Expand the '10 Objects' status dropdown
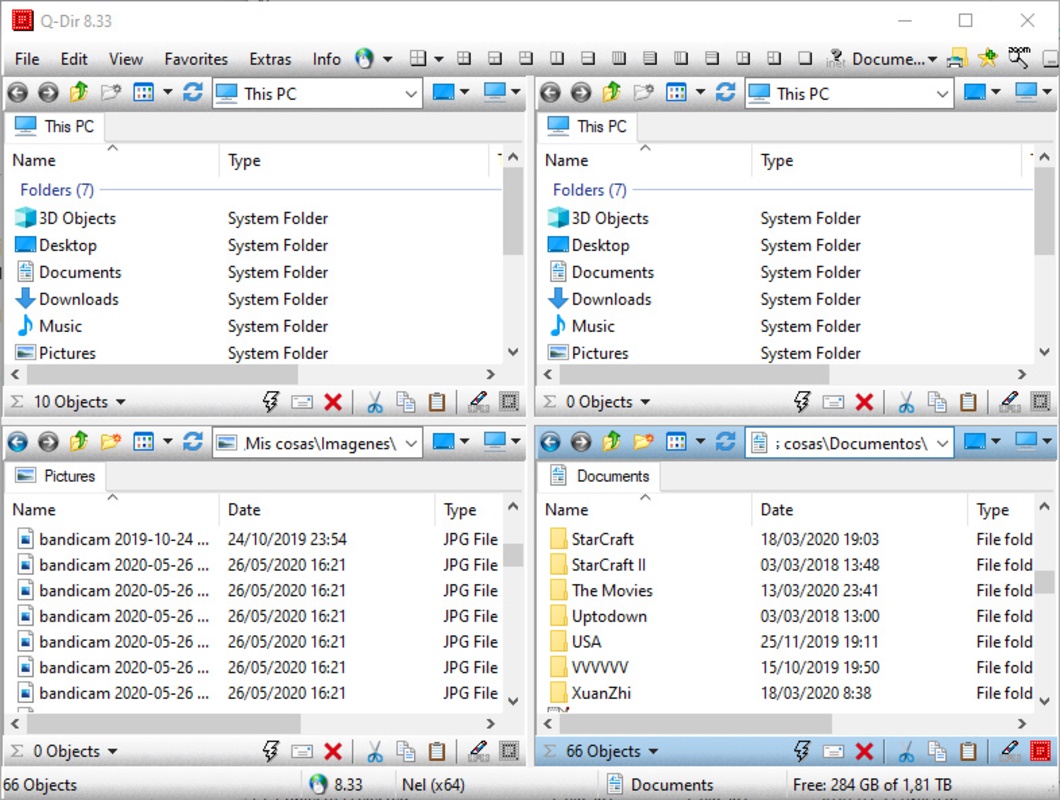The height and width of the screenshot is (800, 1060). coord(121,403)
